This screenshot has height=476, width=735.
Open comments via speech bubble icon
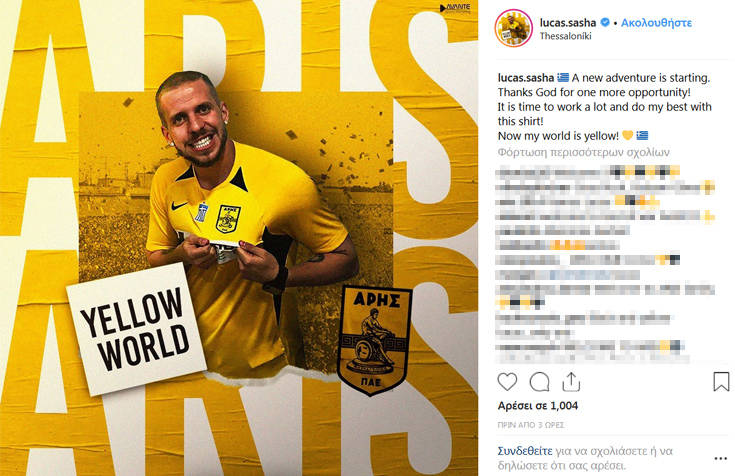(539, 382)
